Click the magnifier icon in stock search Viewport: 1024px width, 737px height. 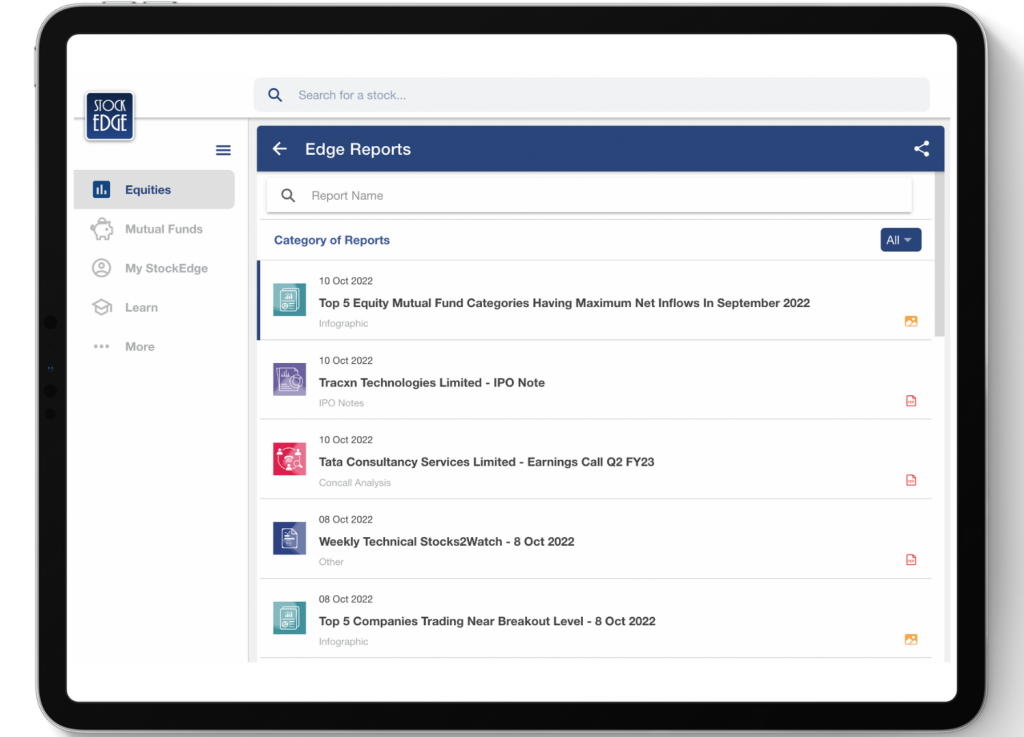click(275, 95)
